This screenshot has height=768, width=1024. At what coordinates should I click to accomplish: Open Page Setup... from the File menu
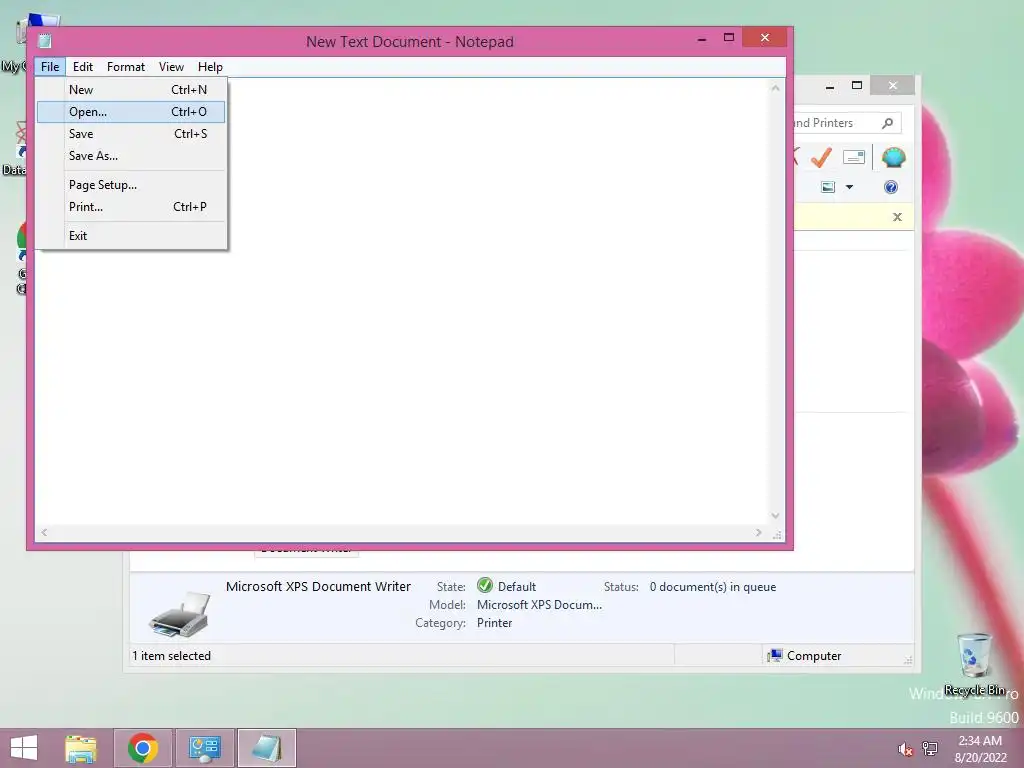[x=131, y=185]
